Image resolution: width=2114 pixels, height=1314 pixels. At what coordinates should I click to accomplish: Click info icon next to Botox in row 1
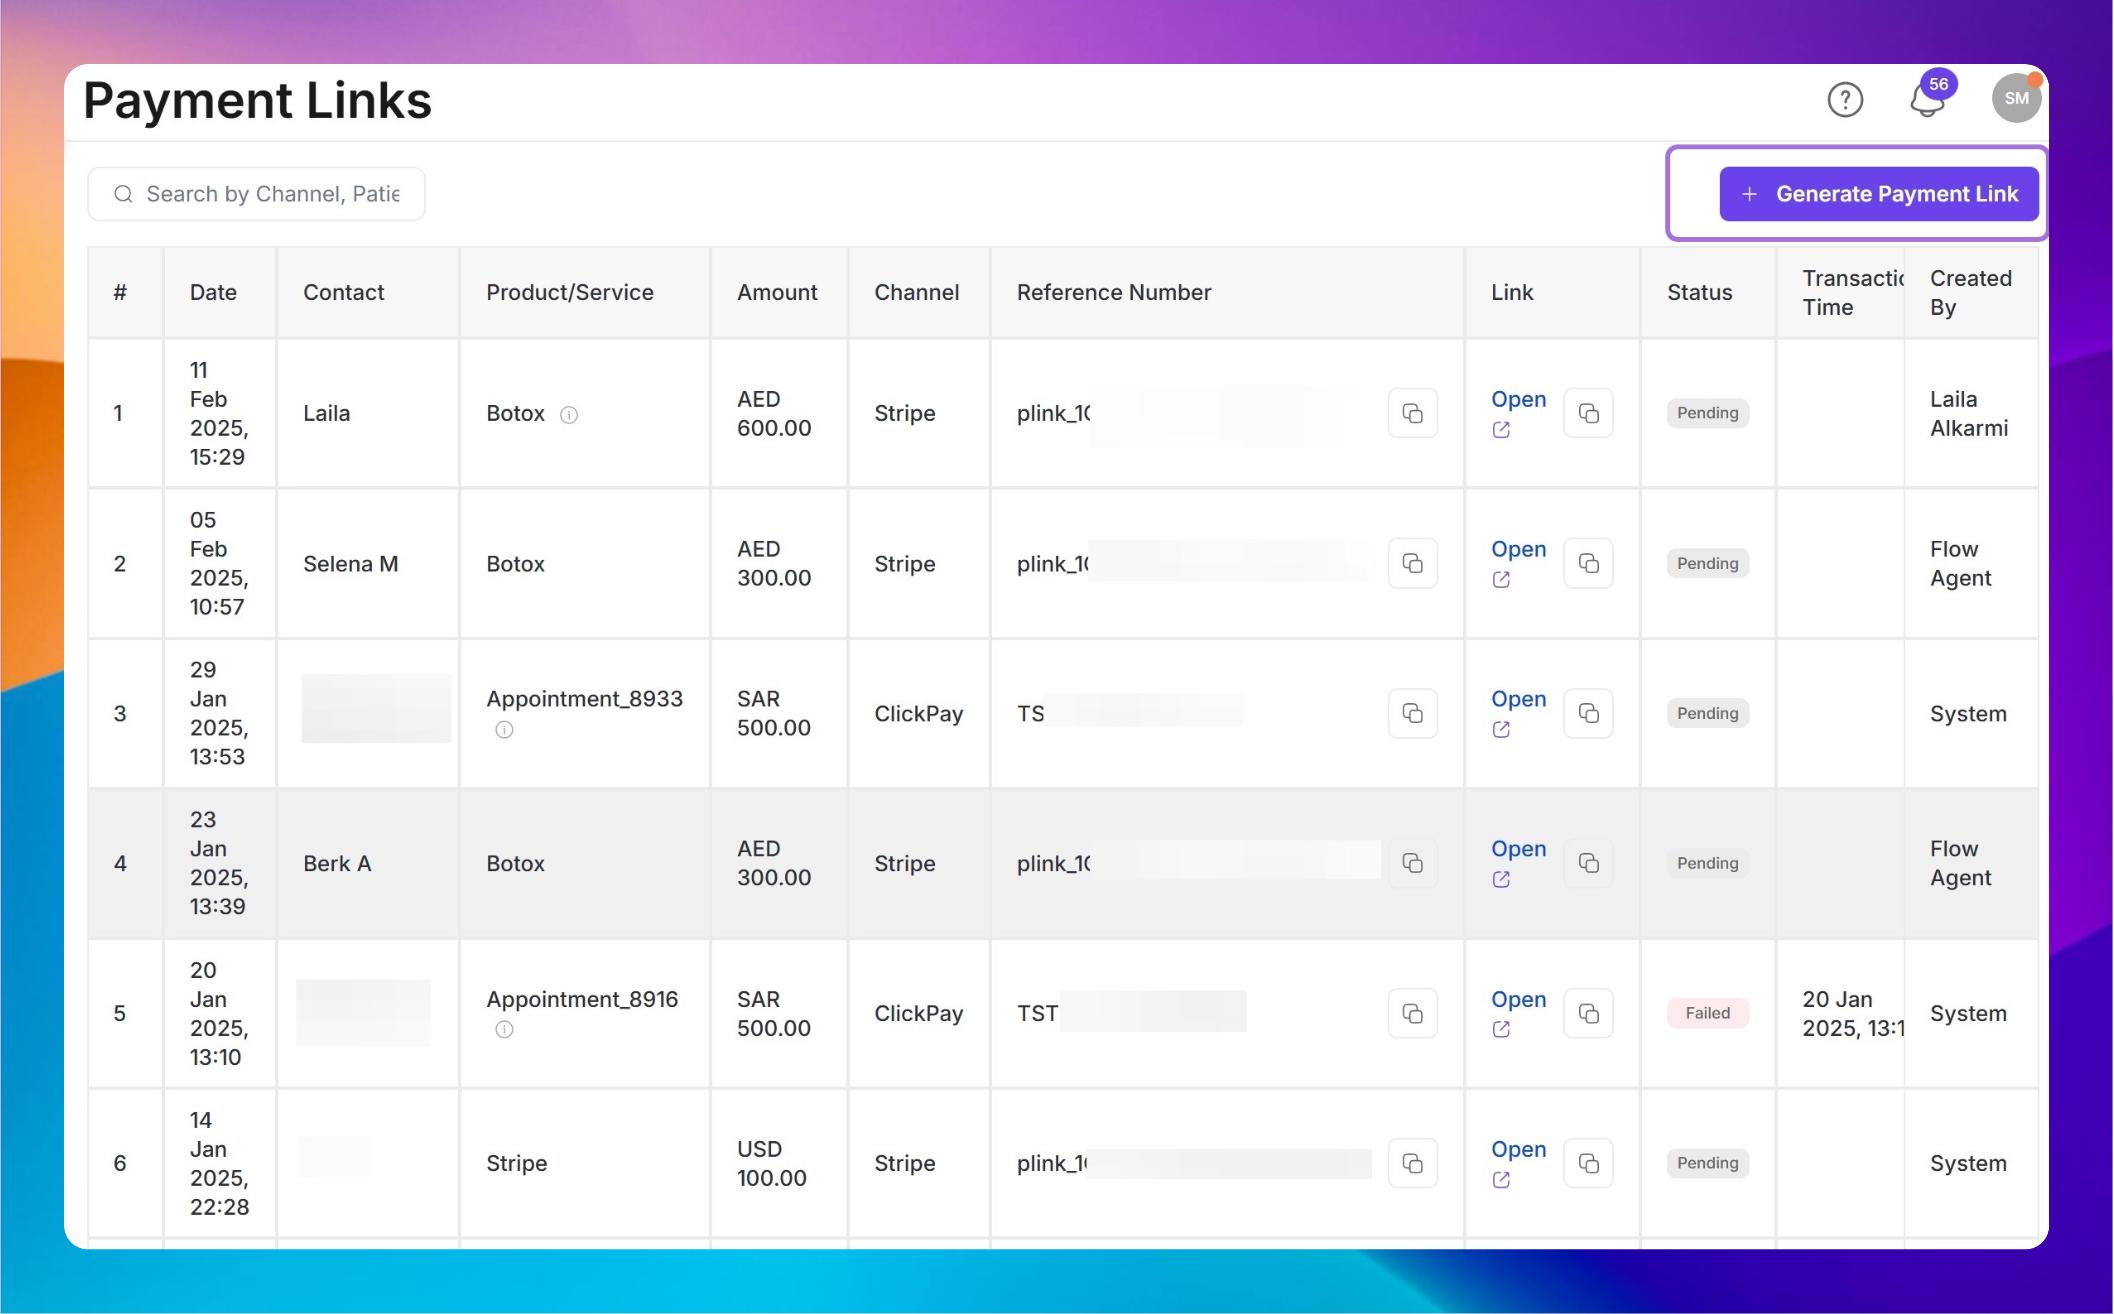pos(569,415)
